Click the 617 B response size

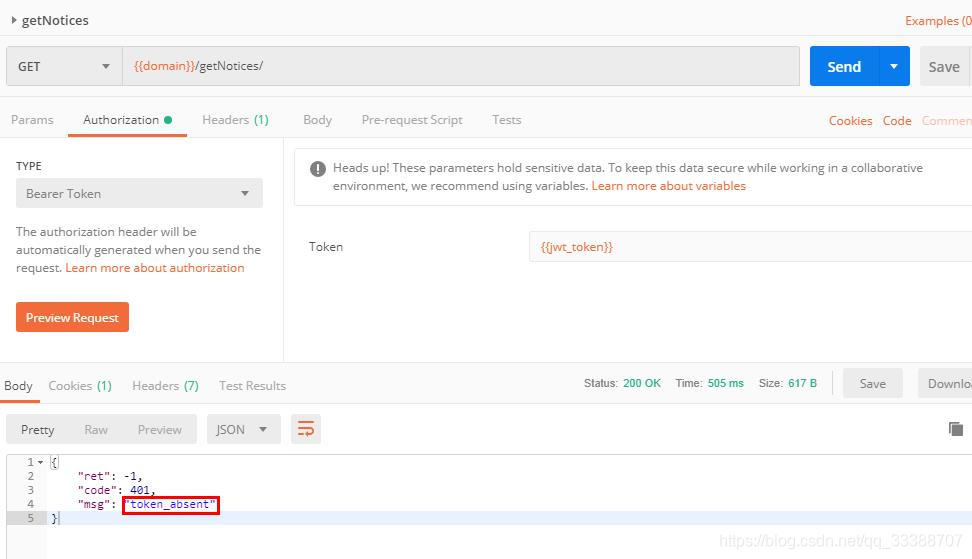(802, 383)
